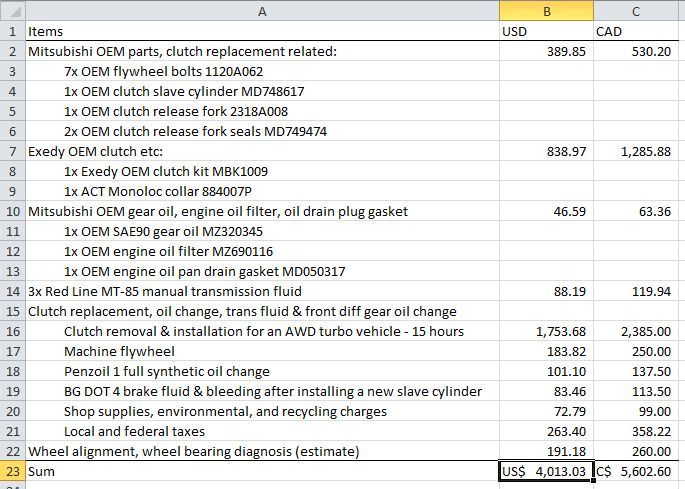Viewport: 685px width, 489px height.
Task: Click the CAD total cell C$ 5,602.60
Action: click(638, 471)
